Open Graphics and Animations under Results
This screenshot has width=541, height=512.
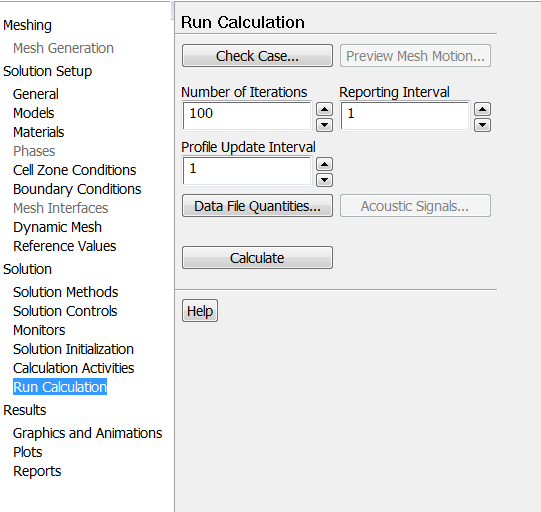[x=87, y=433]
